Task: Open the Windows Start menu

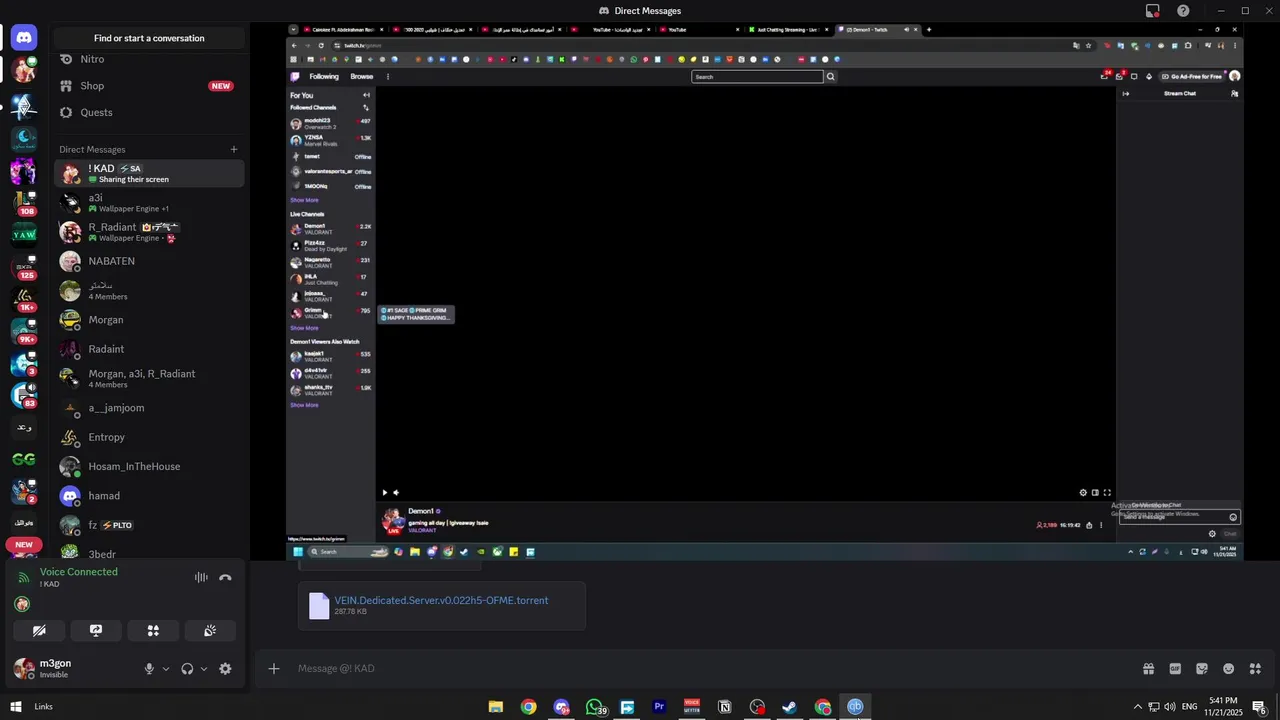Action: [x=16, y=707]
